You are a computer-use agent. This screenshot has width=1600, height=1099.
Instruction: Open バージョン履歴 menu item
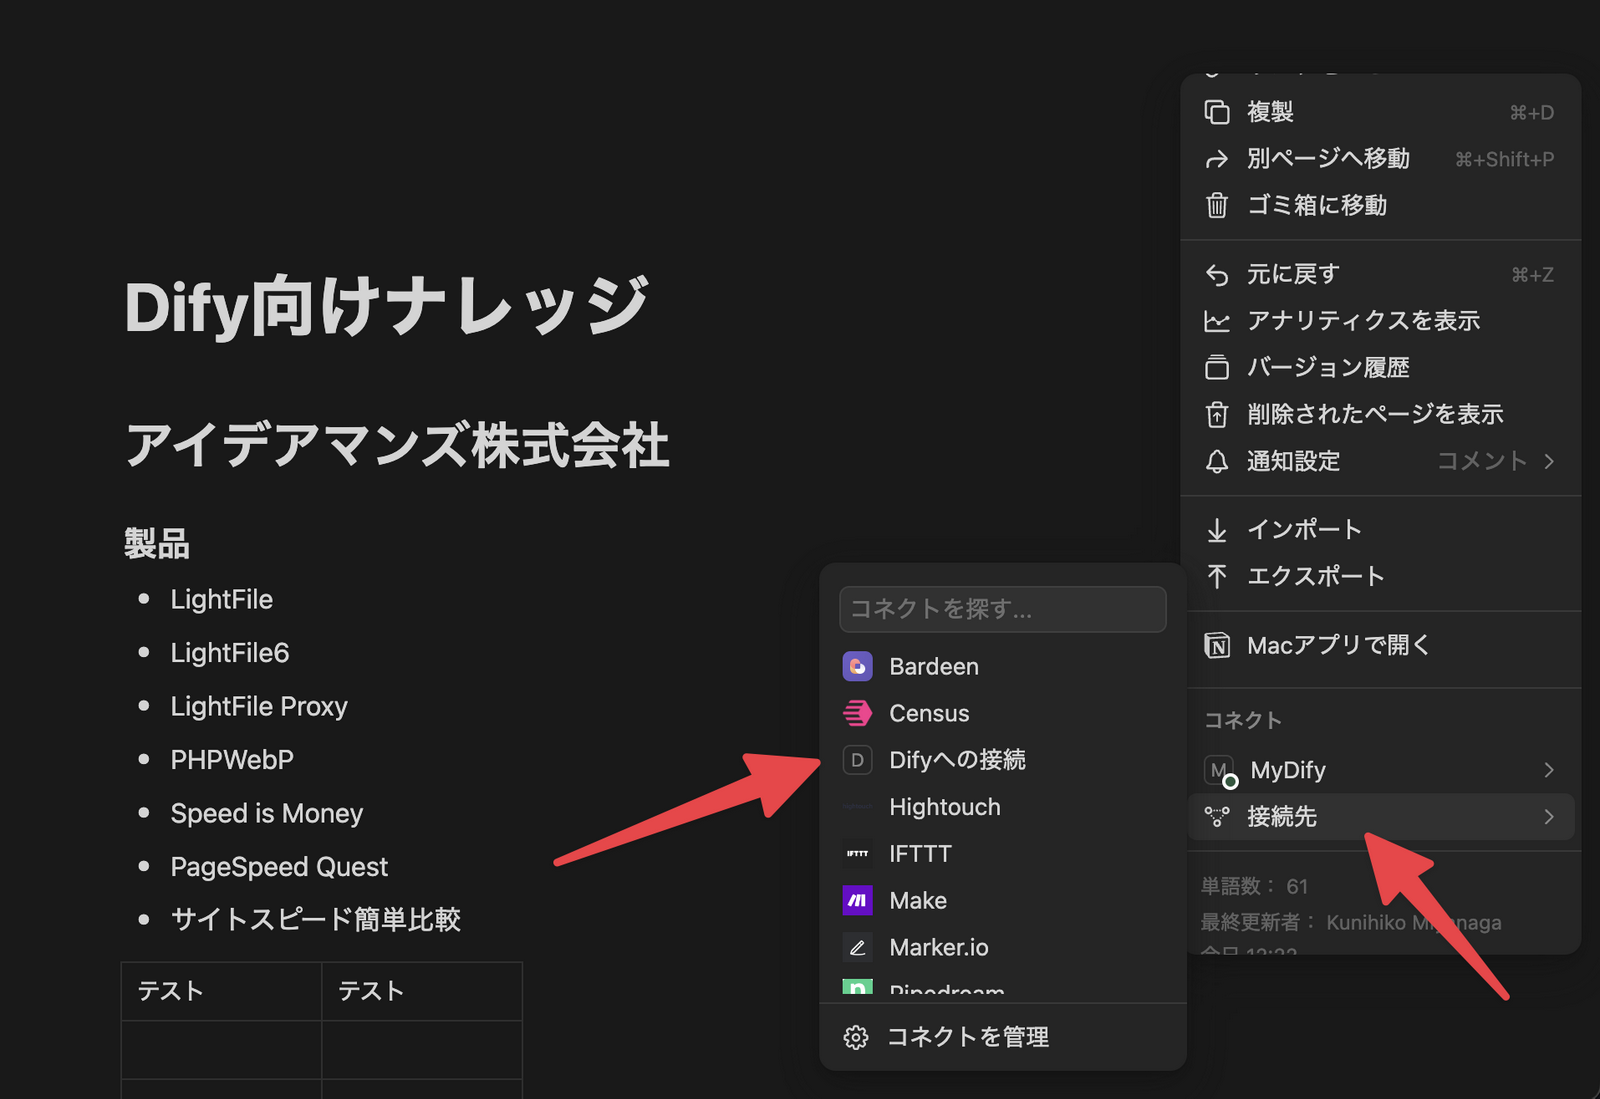click(1380, 367)
